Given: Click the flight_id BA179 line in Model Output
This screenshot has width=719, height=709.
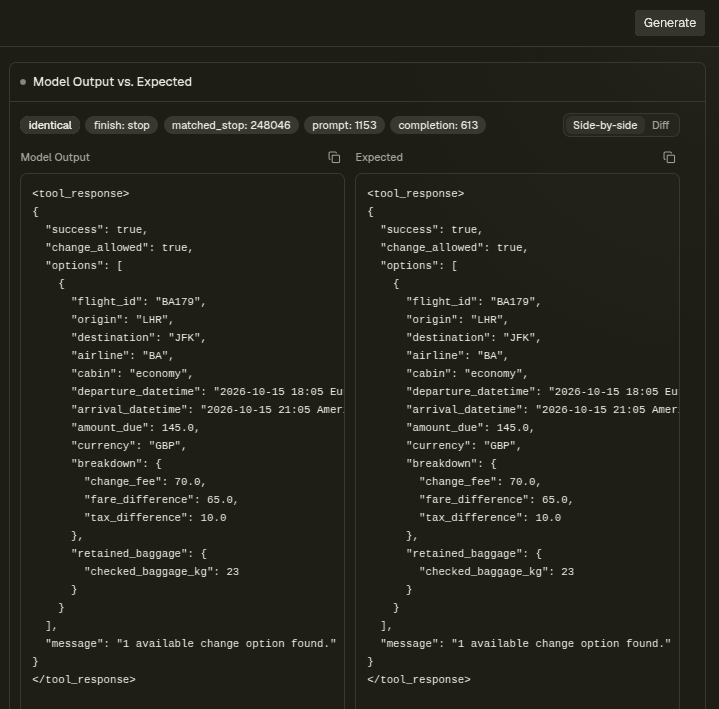Looking at the screenshot, I should pyautogui.click(x=138, y=302).
